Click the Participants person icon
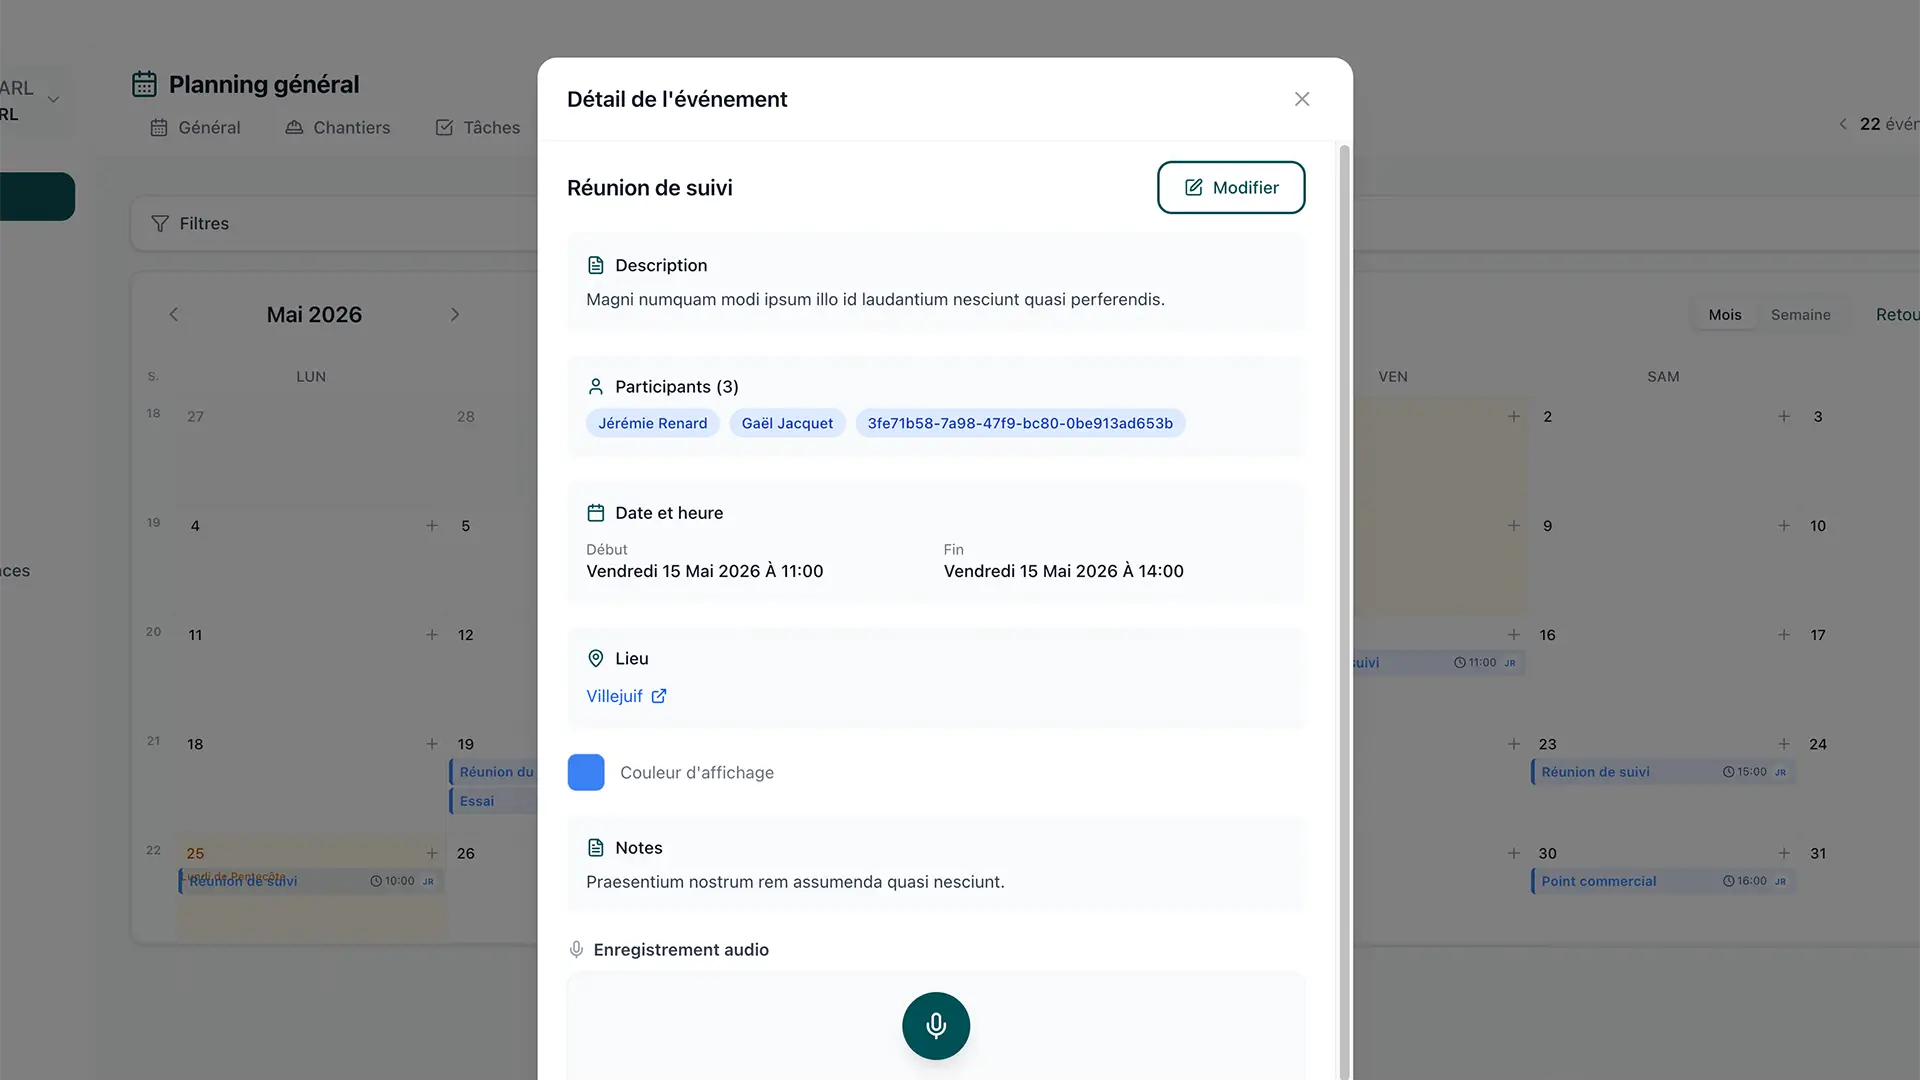 pyautogui.click(x=596, y=386)
